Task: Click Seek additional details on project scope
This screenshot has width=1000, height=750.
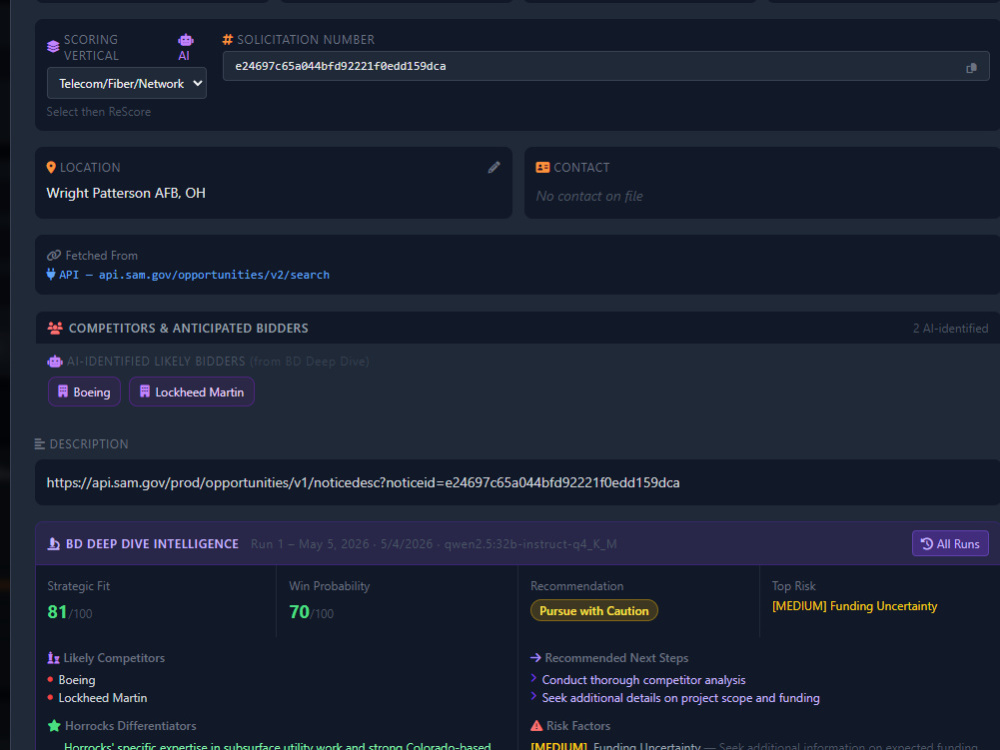Action: (x=680, y=698)
